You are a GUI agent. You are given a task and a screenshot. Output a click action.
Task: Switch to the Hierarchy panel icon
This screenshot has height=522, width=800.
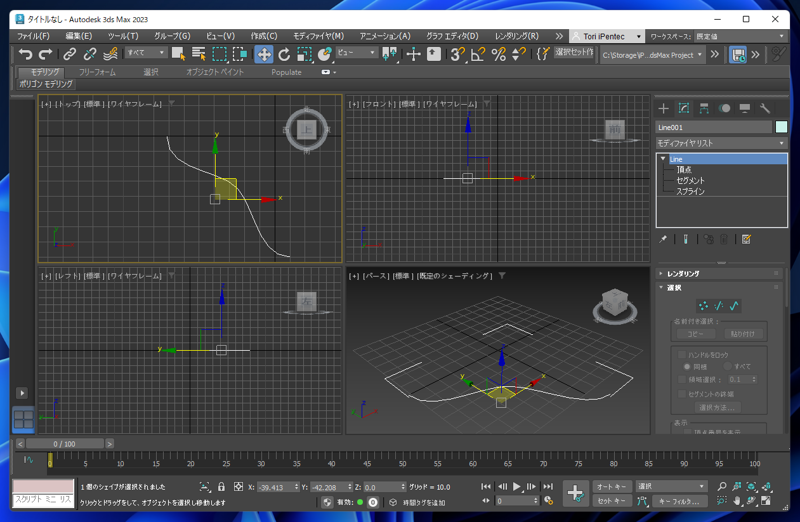click(x=704, y=108)
